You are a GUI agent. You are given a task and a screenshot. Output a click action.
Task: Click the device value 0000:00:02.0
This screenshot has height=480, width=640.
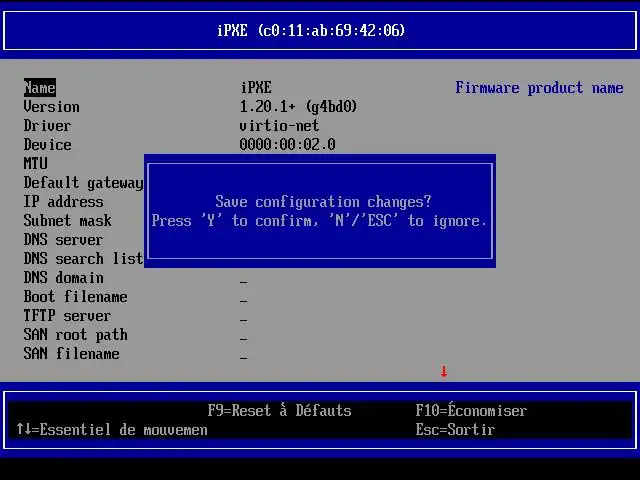[287, 145]
